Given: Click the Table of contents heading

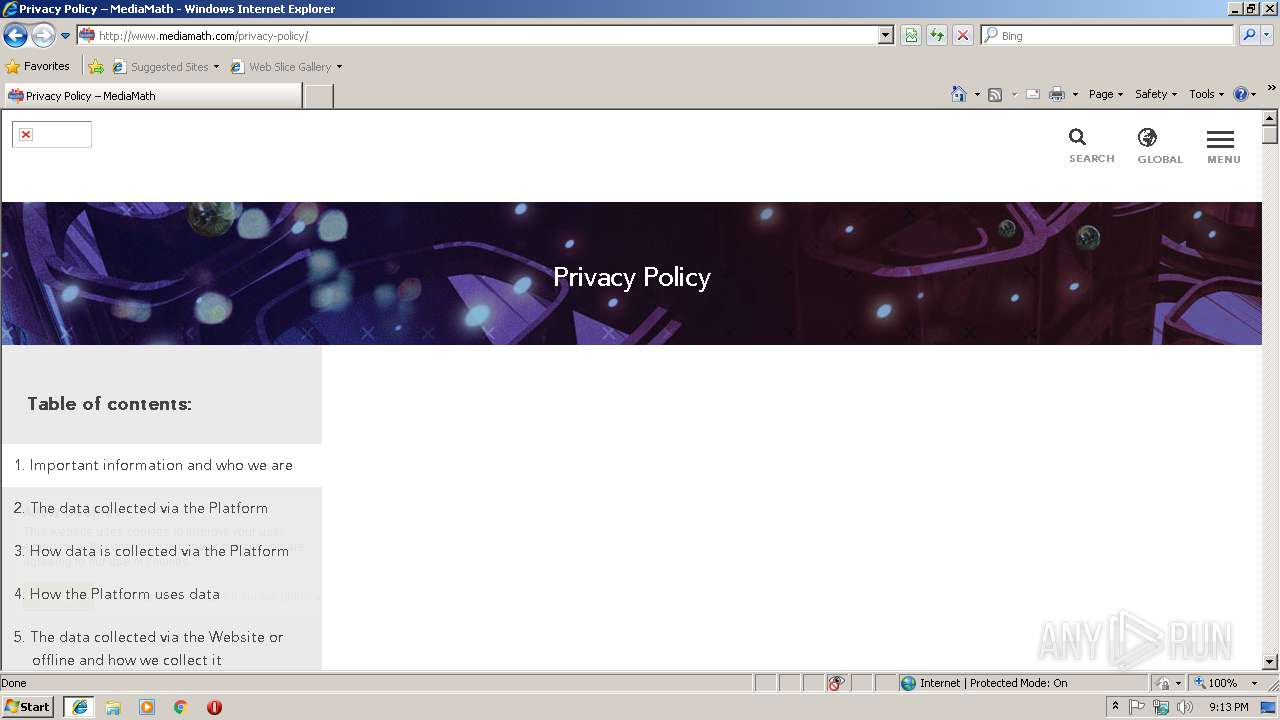Looking at the screenshot, I should 110,404.
